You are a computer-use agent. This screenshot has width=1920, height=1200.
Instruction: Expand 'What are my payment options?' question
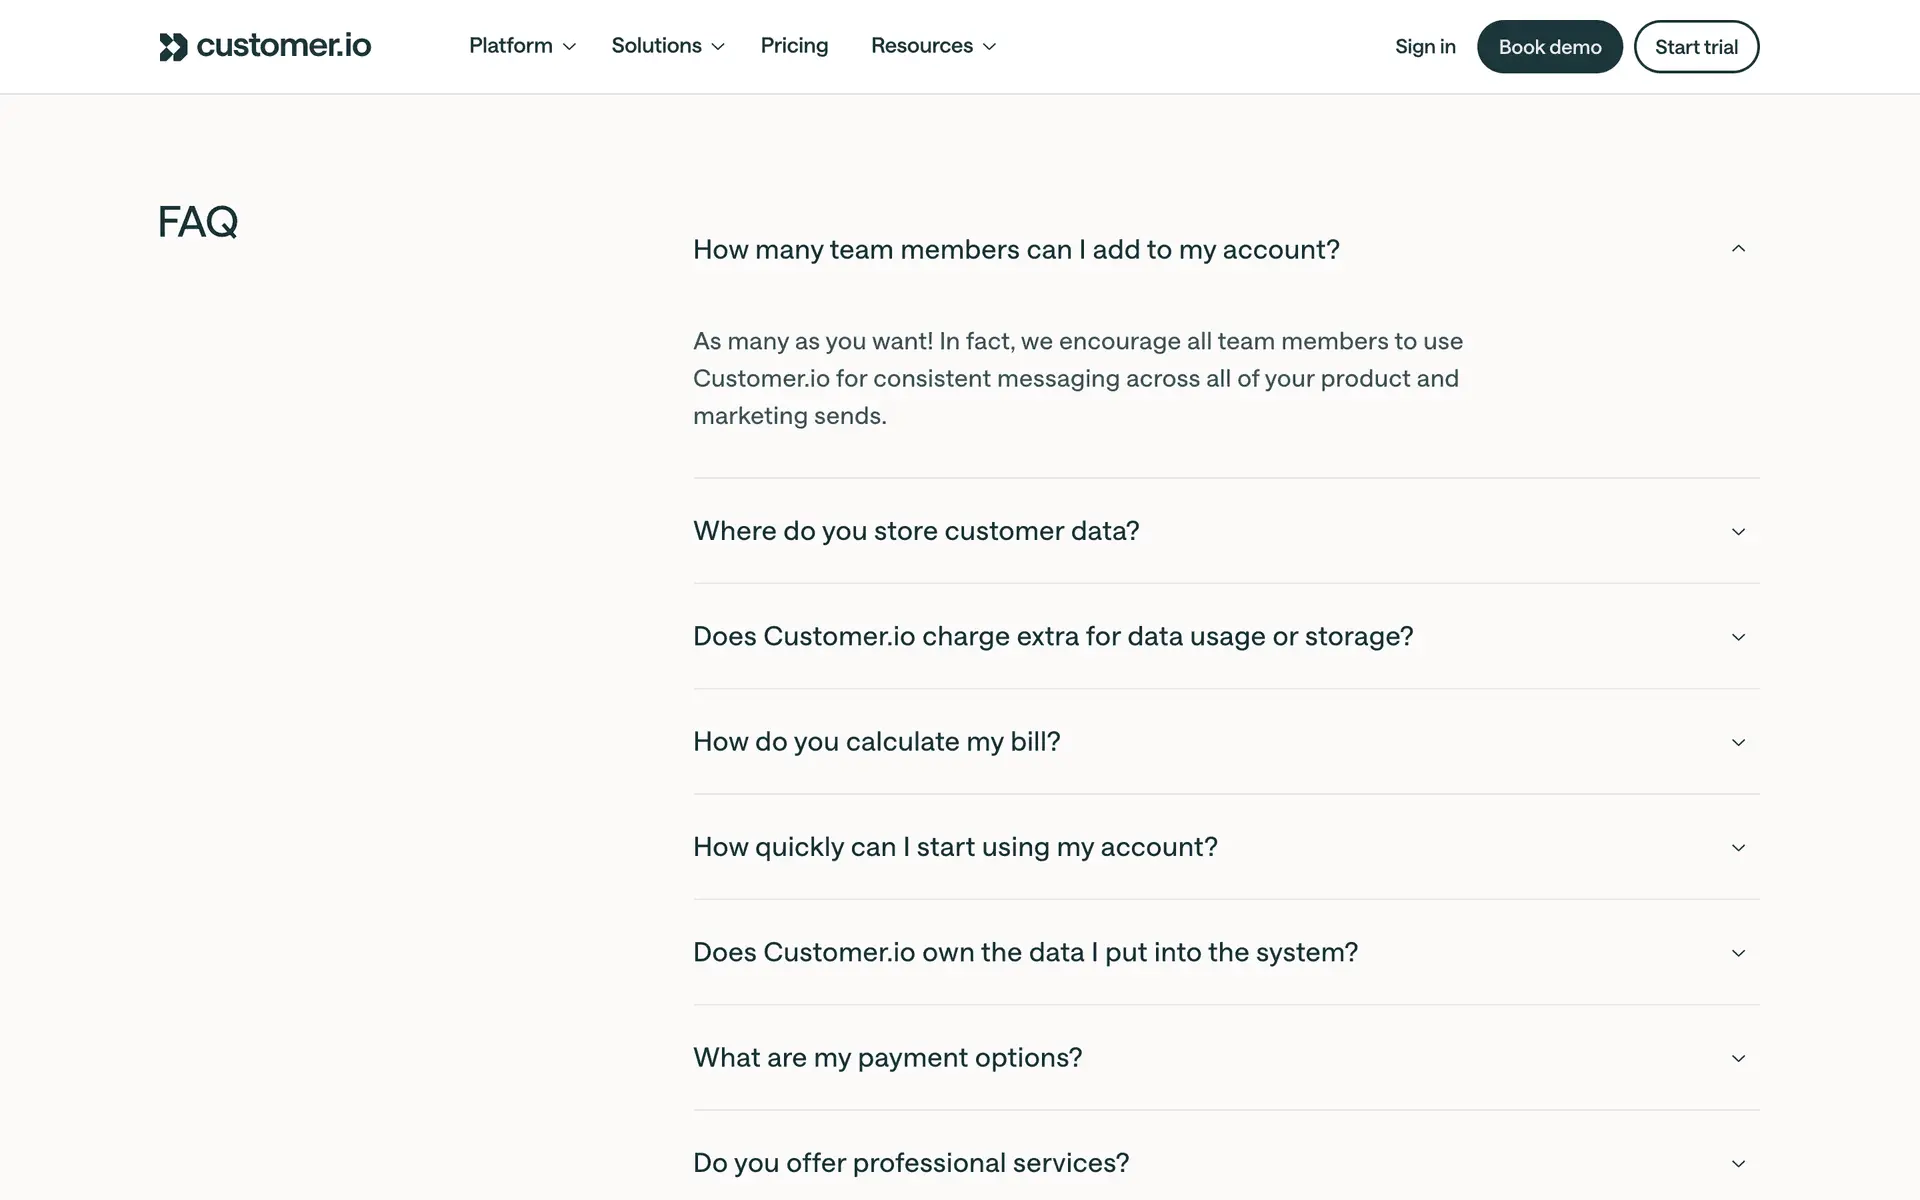pyautogui.click(x=887, y=1058)
